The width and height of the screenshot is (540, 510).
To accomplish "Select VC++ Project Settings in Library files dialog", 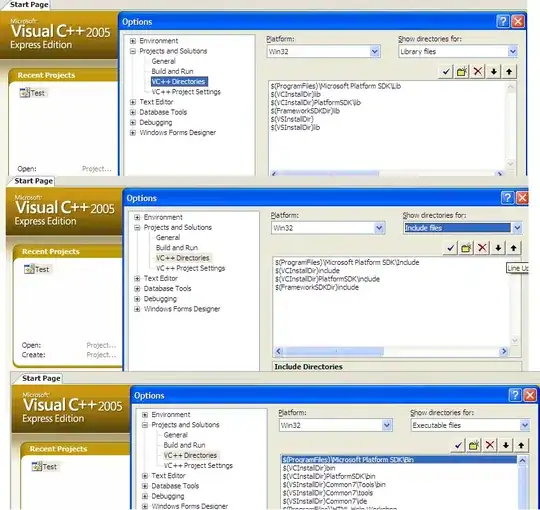I will (186, 92).
